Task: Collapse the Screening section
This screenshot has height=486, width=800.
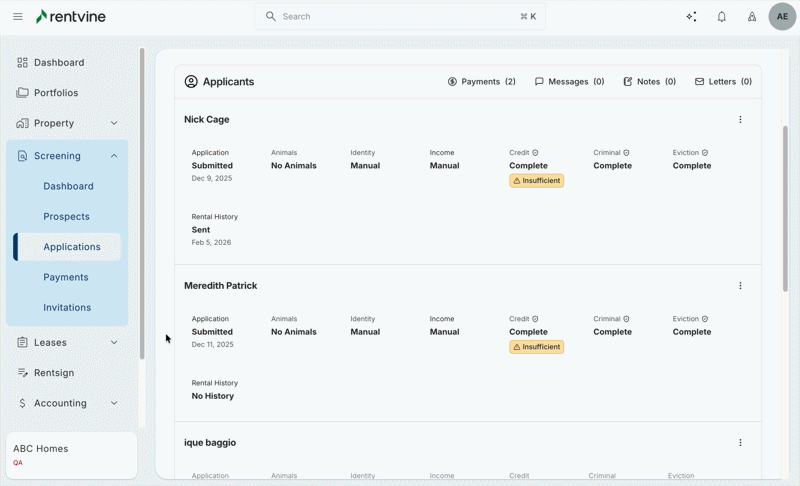Action: click(114, 156)
